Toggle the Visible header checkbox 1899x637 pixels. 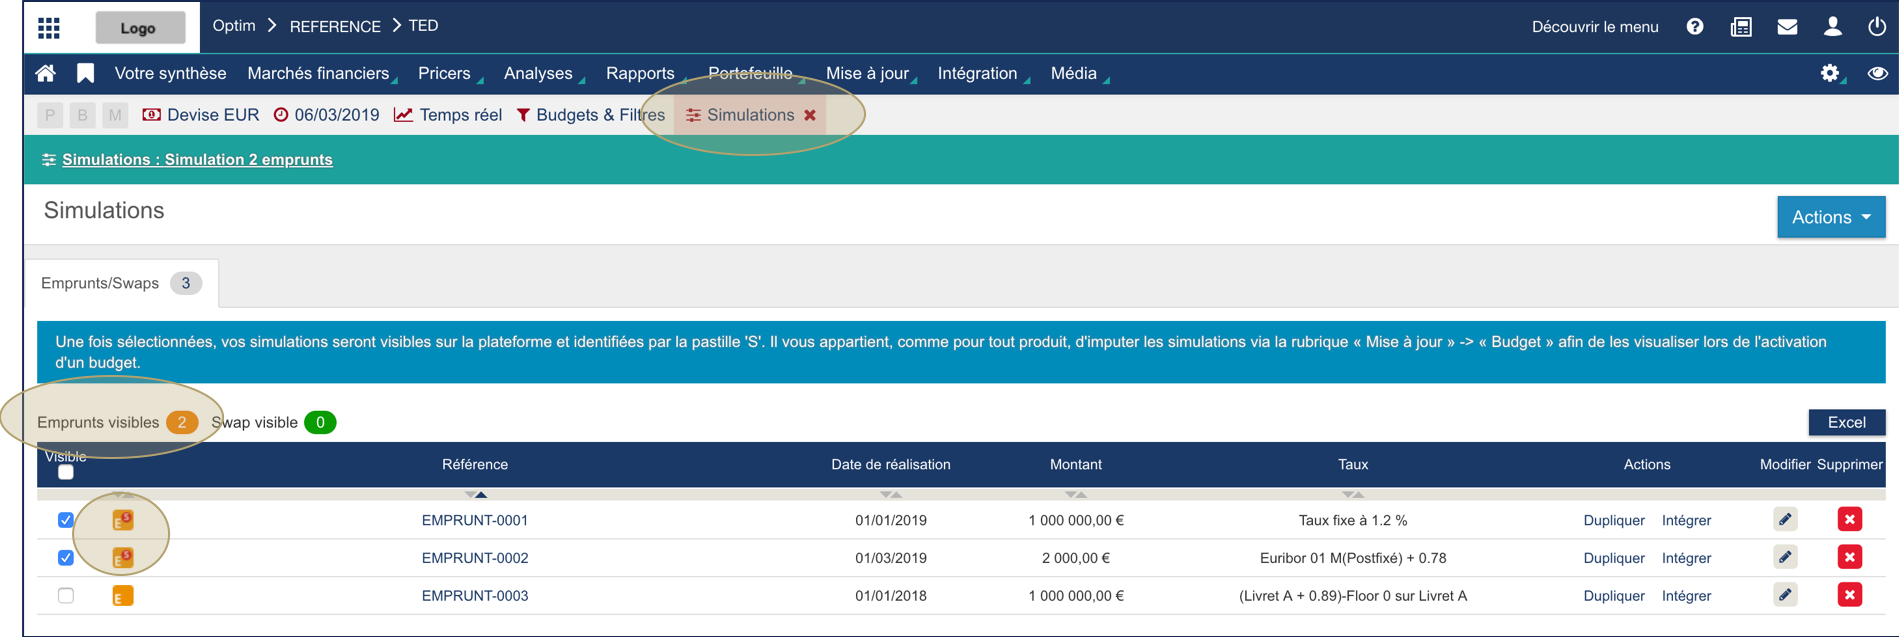(x=66, y=472)
